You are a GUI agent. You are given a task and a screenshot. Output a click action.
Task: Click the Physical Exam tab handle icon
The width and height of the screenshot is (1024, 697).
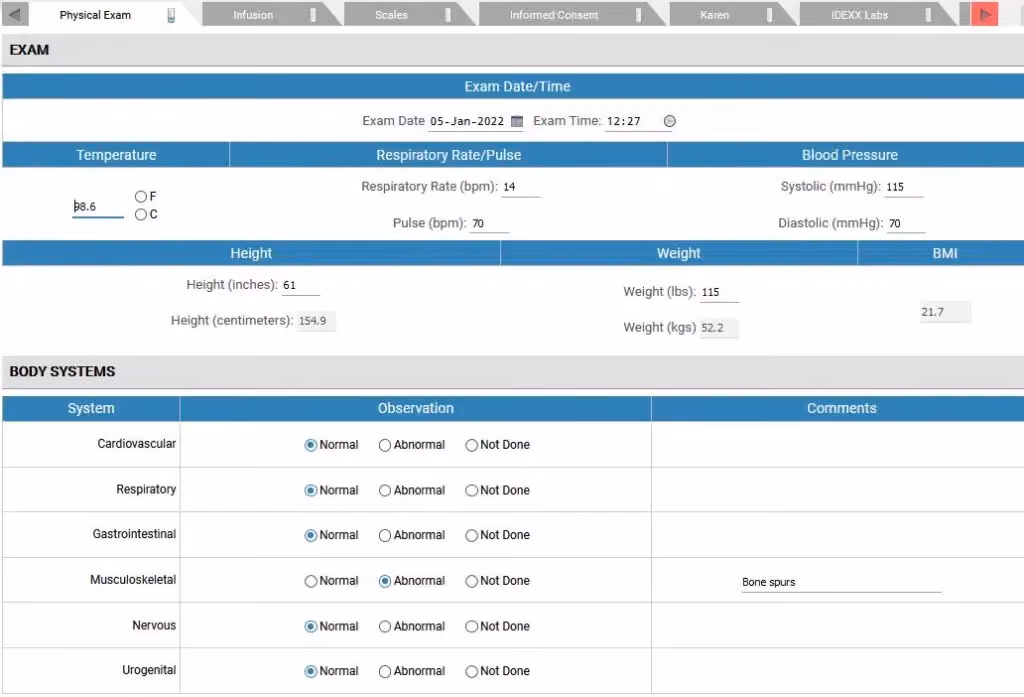point(171,15)
